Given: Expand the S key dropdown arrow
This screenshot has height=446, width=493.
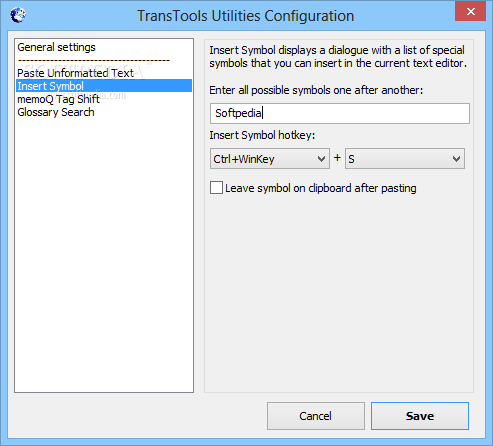Looking at the screenshot, I should 456,159.
